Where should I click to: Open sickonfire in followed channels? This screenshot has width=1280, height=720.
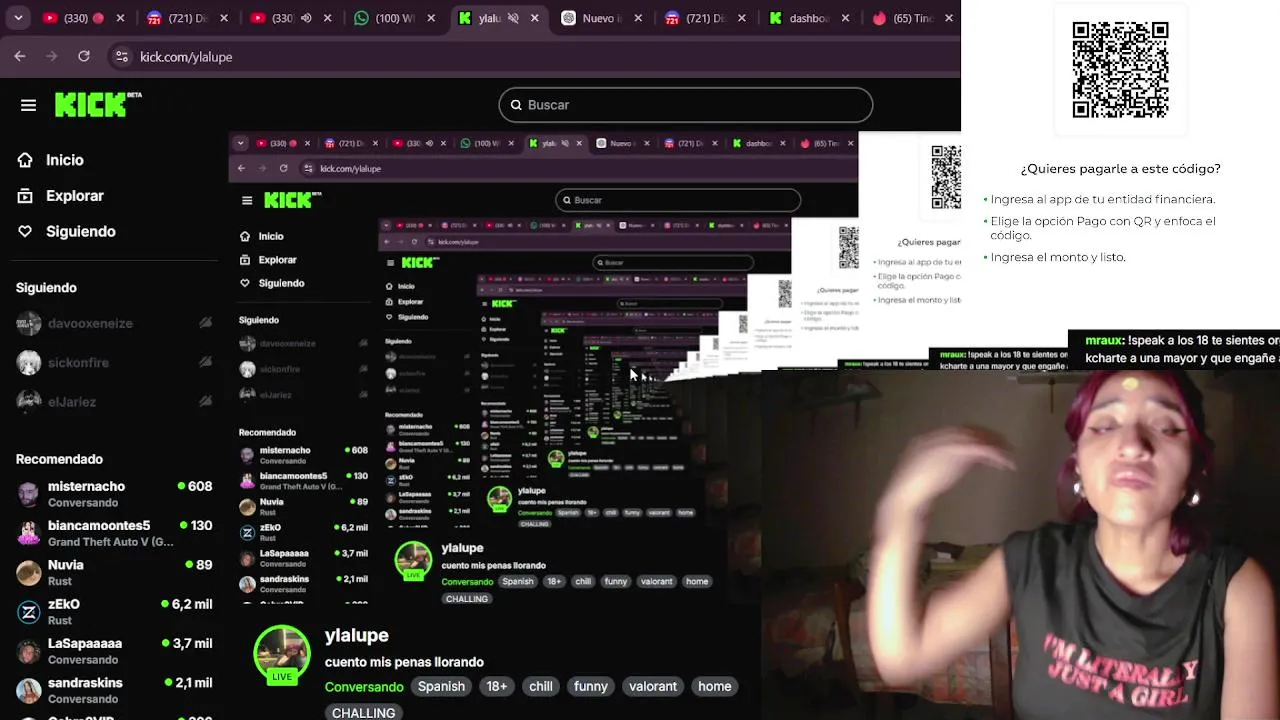point(78,362)
